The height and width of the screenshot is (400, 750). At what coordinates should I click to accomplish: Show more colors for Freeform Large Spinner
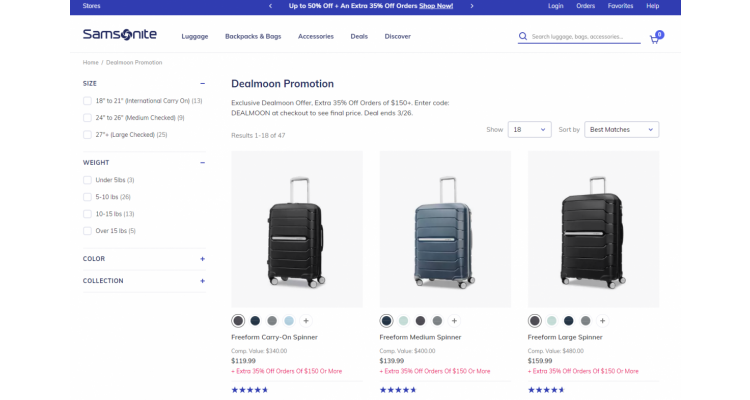(602, 321)
